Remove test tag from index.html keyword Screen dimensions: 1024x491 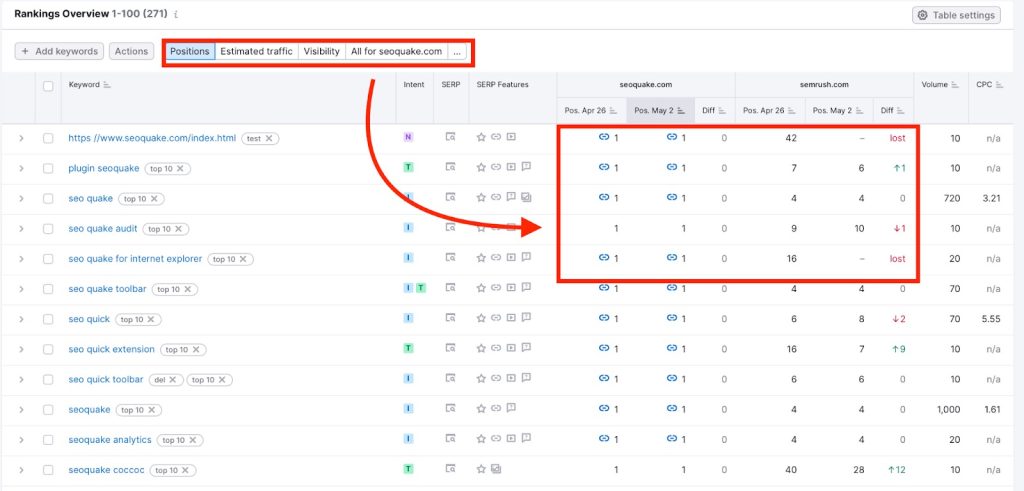coord(268,138)
